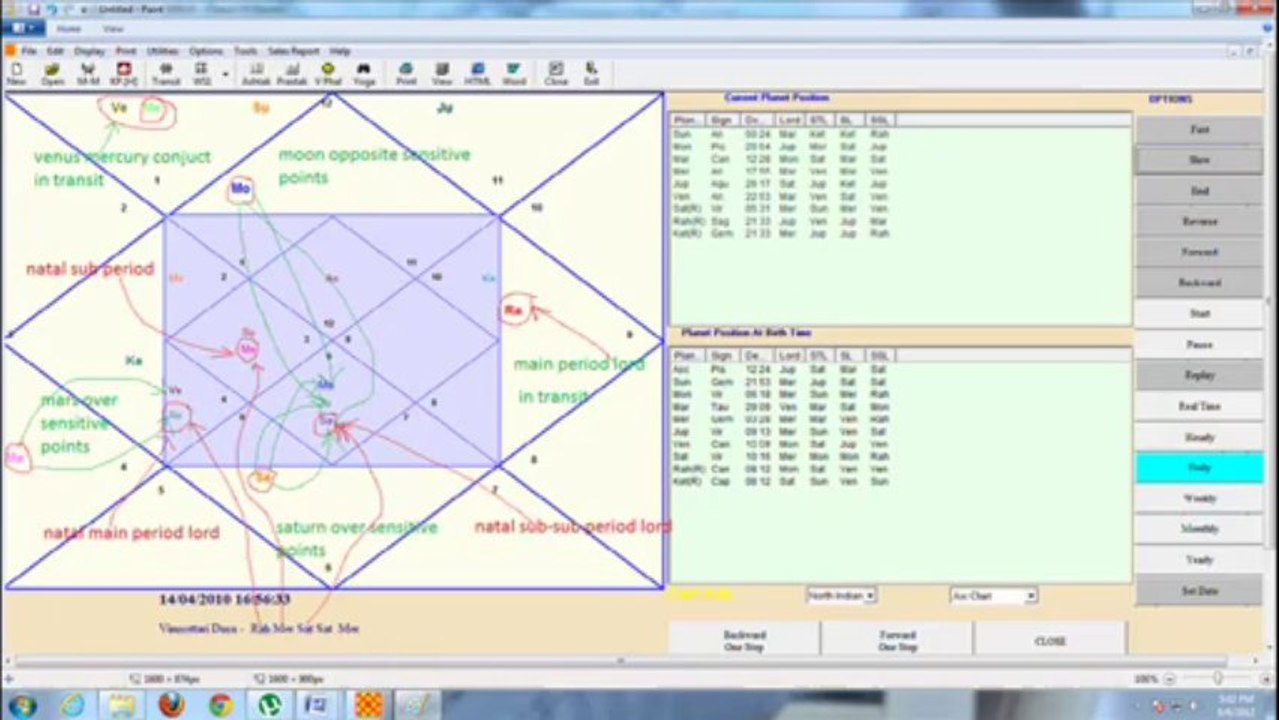Open the Prastak toolbar icon
Image resolution: width=1279 pixels, height=720 pixels.
[292, 74]
